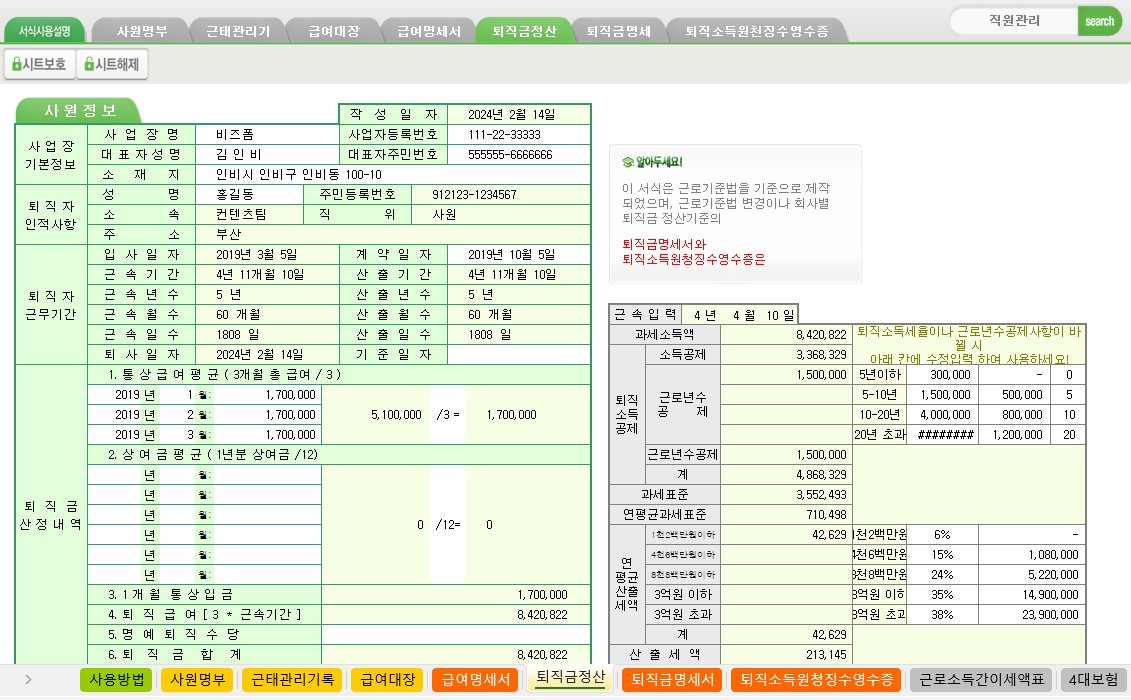Select the 5년이하 deduction cell 300,000
Viewport: 1131px width, 700px height.
(x=943, y=375)
